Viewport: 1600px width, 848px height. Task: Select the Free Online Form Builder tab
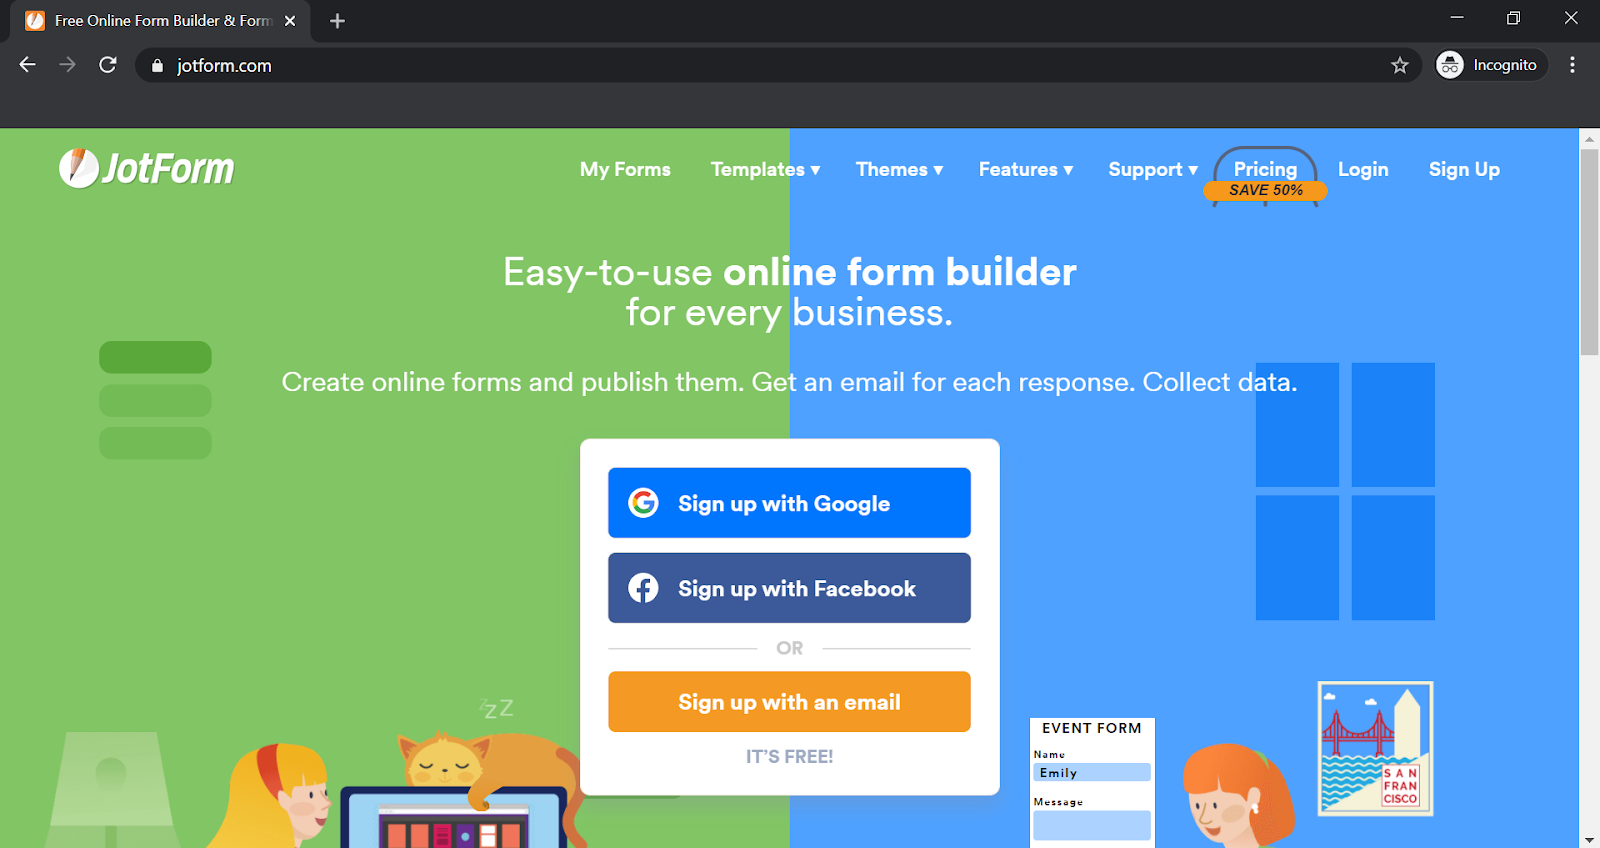[160, 21]
